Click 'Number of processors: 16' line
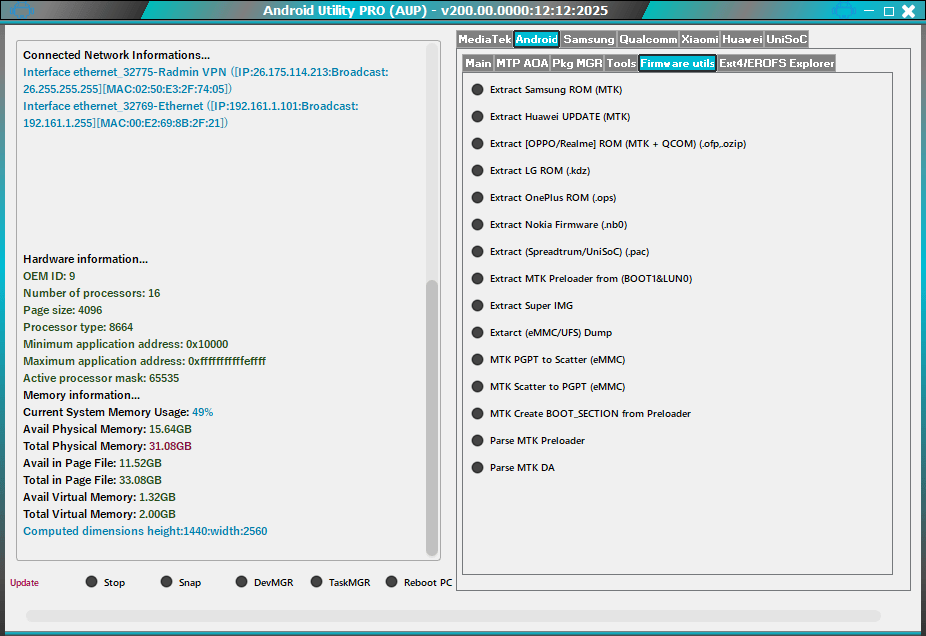Image resolution: width=926 pixels, height=636 pixels. (92, 293)
